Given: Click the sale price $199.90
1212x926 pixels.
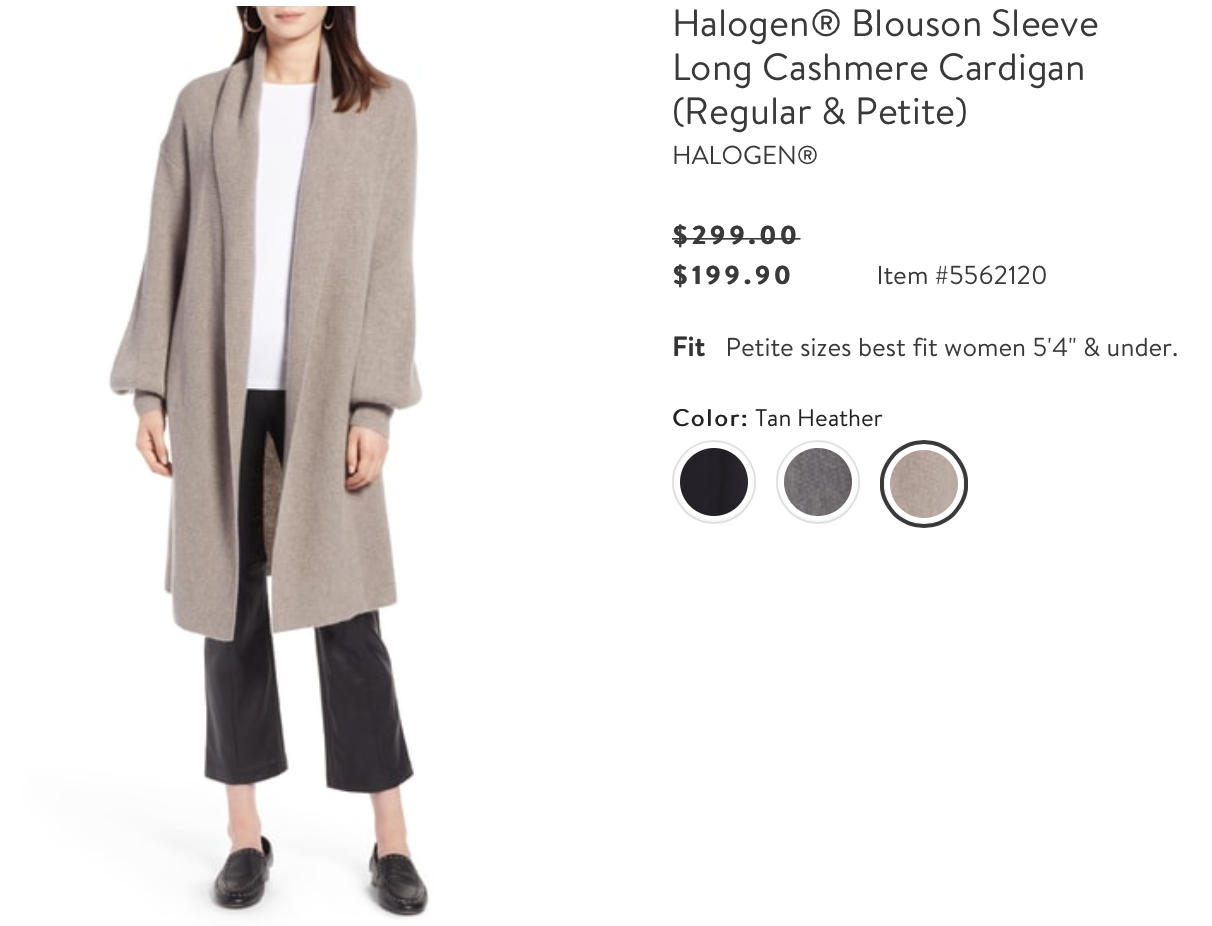Looking at the screenshot, I should (x=732, y=275).
